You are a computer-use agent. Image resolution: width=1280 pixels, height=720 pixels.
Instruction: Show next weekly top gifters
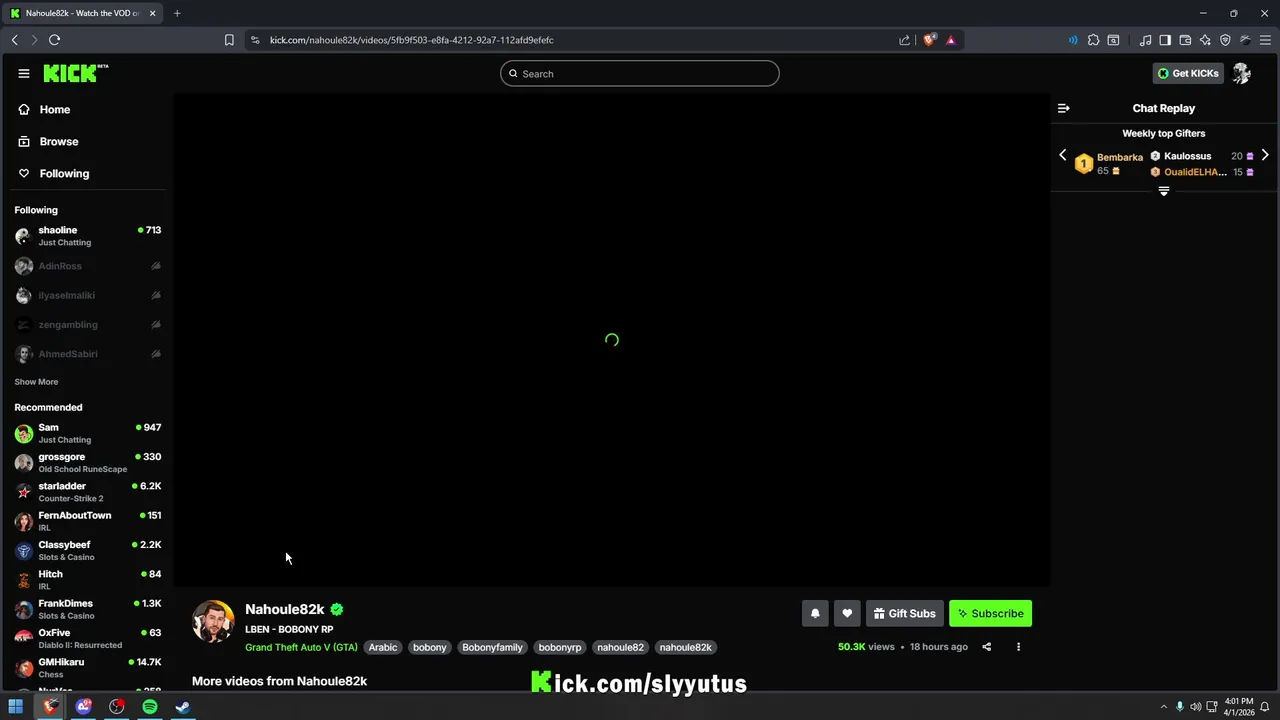(x=1265, y=155)
